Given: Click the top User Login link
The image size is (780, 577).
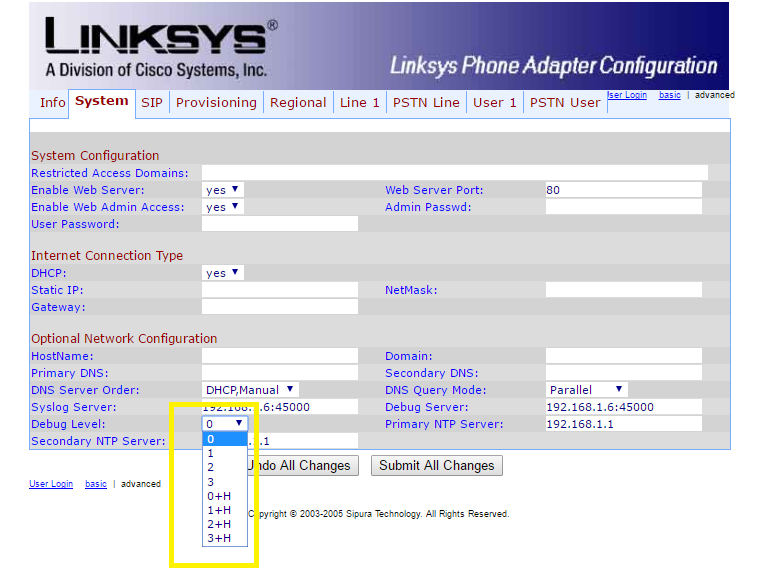Looking at the screenshot, I should [x=627, y=95].
